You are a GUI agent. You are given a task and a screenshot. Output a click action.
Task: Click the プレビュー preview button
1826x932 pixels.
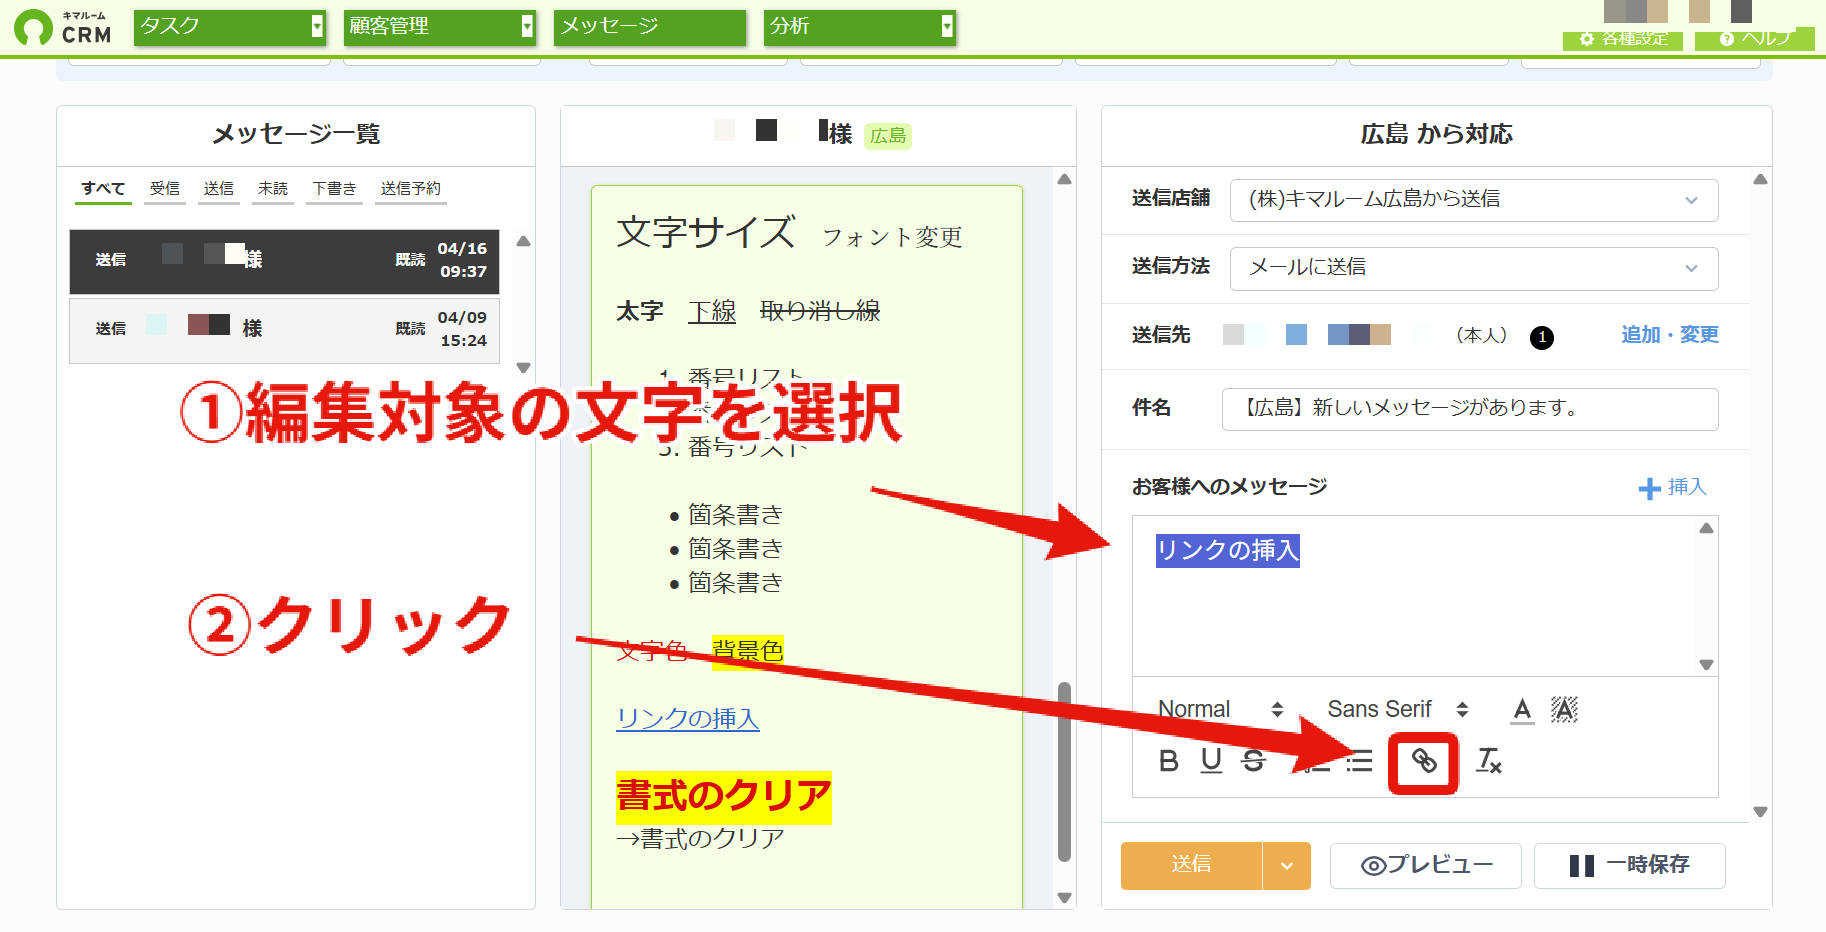[x=1426, y=866]
